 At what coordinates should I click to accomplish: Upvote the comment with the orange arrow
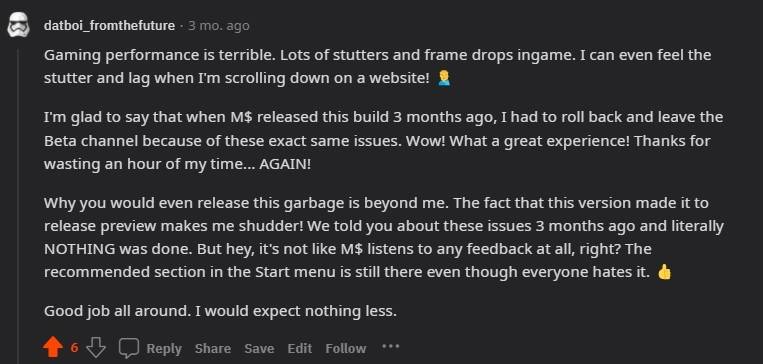53,347
